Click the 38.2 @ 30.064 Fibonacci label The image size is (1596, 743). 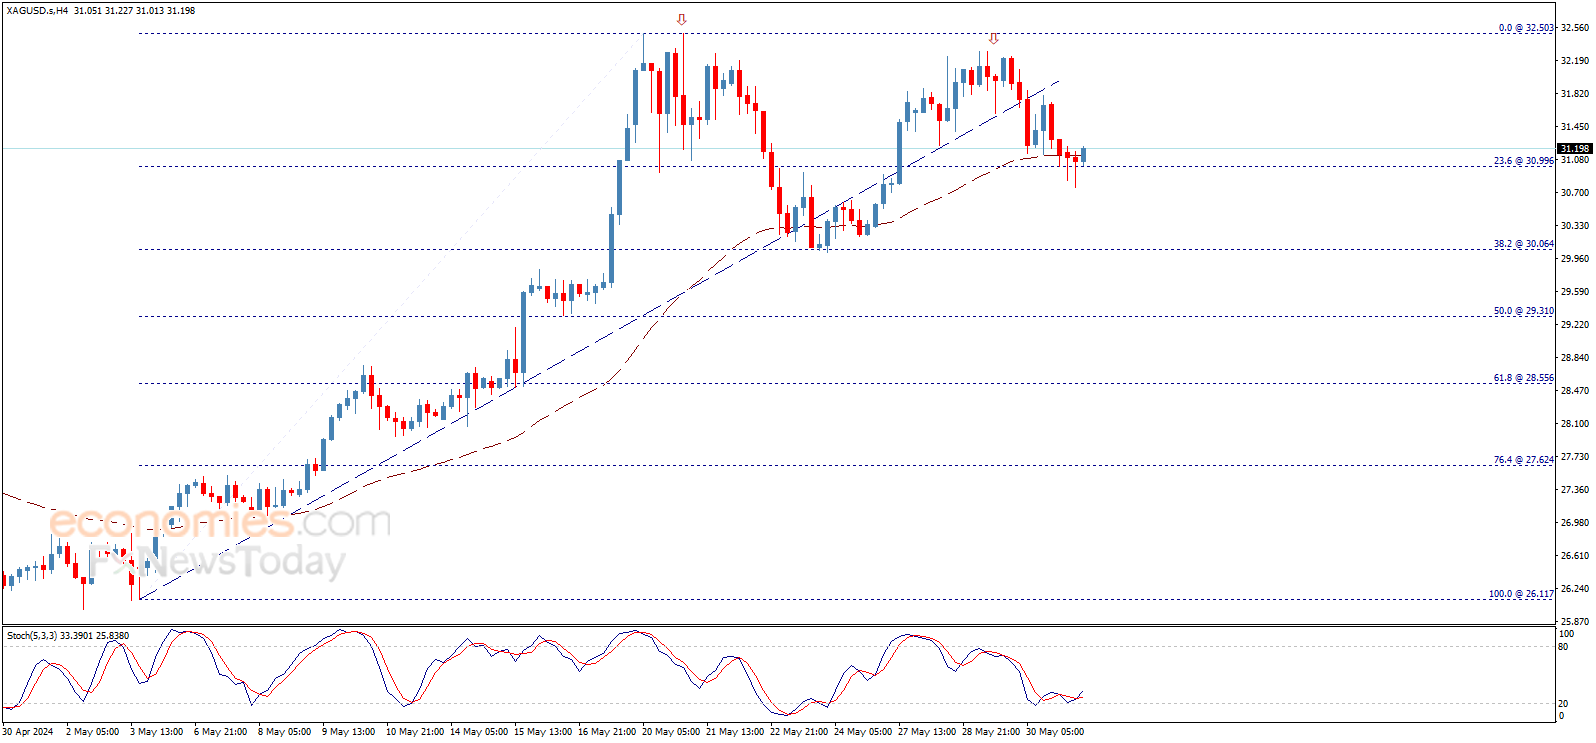point(1523,244)
